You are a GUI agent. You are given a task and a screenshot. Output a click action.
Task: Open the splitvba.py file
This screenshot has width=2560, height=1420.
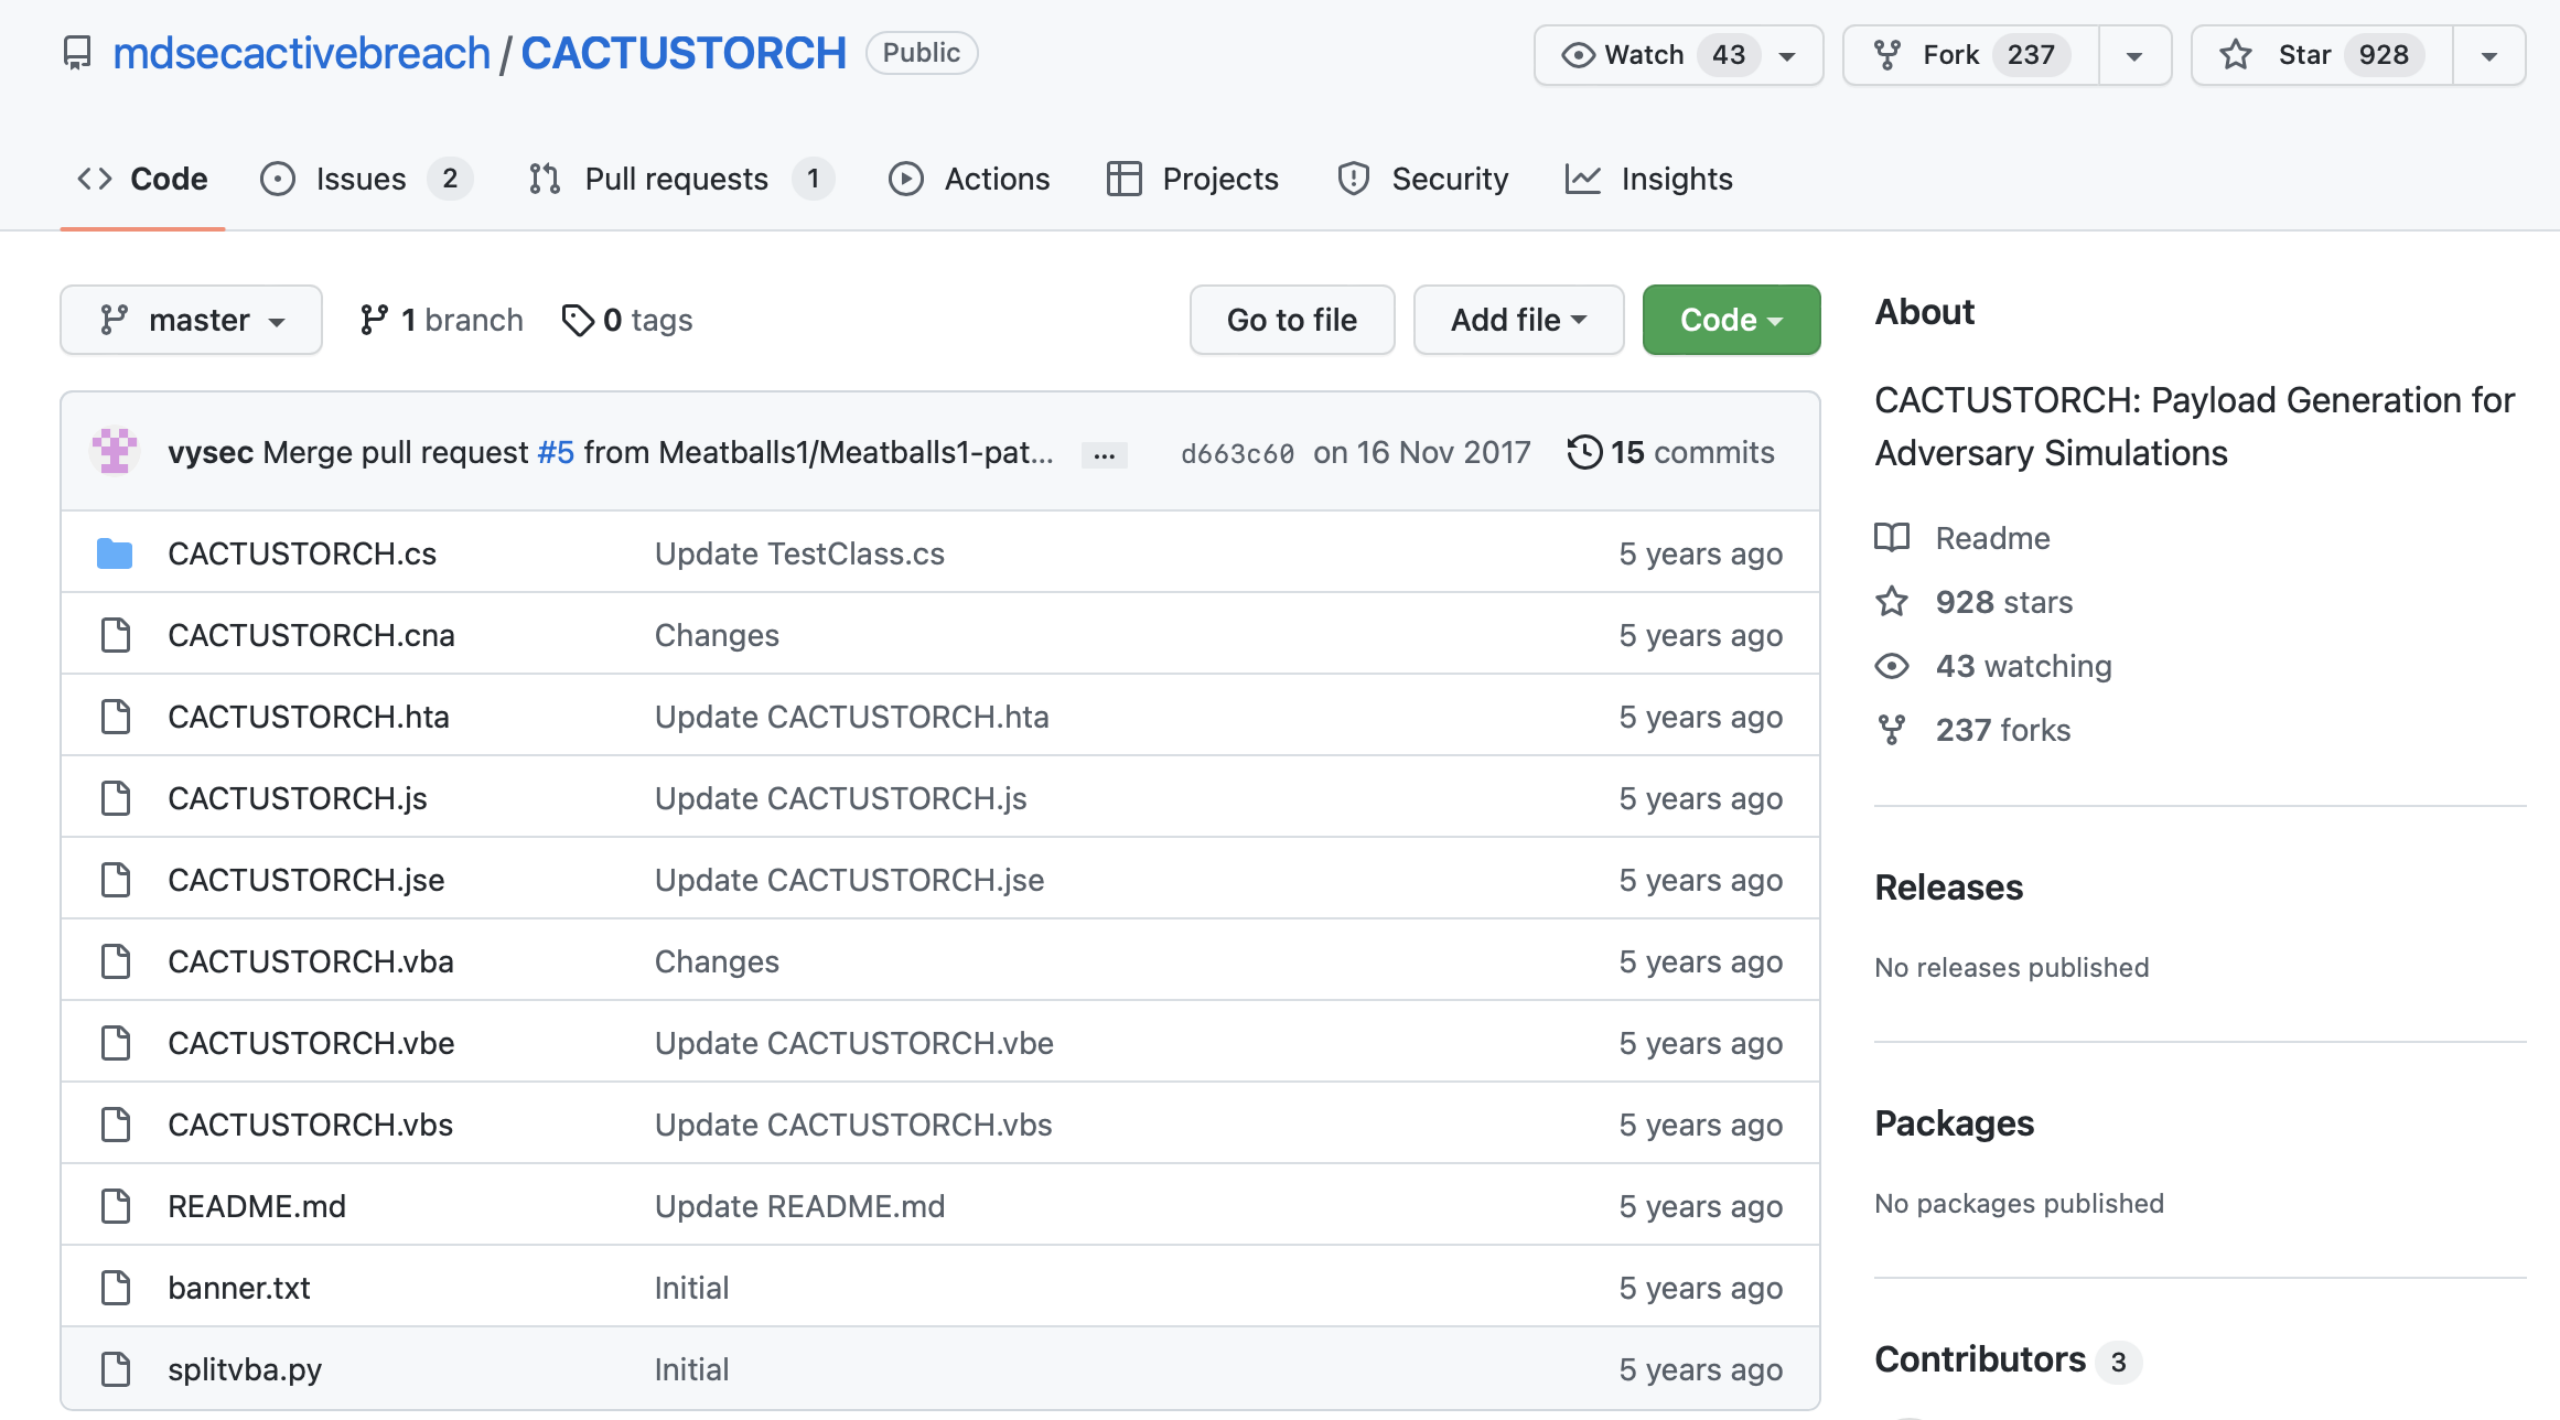coord(245,1370)
